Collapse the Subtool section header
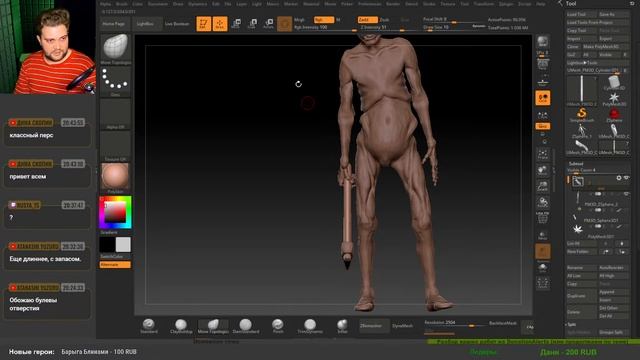Screen dimensions: 640x360 [x=576, y=164]
